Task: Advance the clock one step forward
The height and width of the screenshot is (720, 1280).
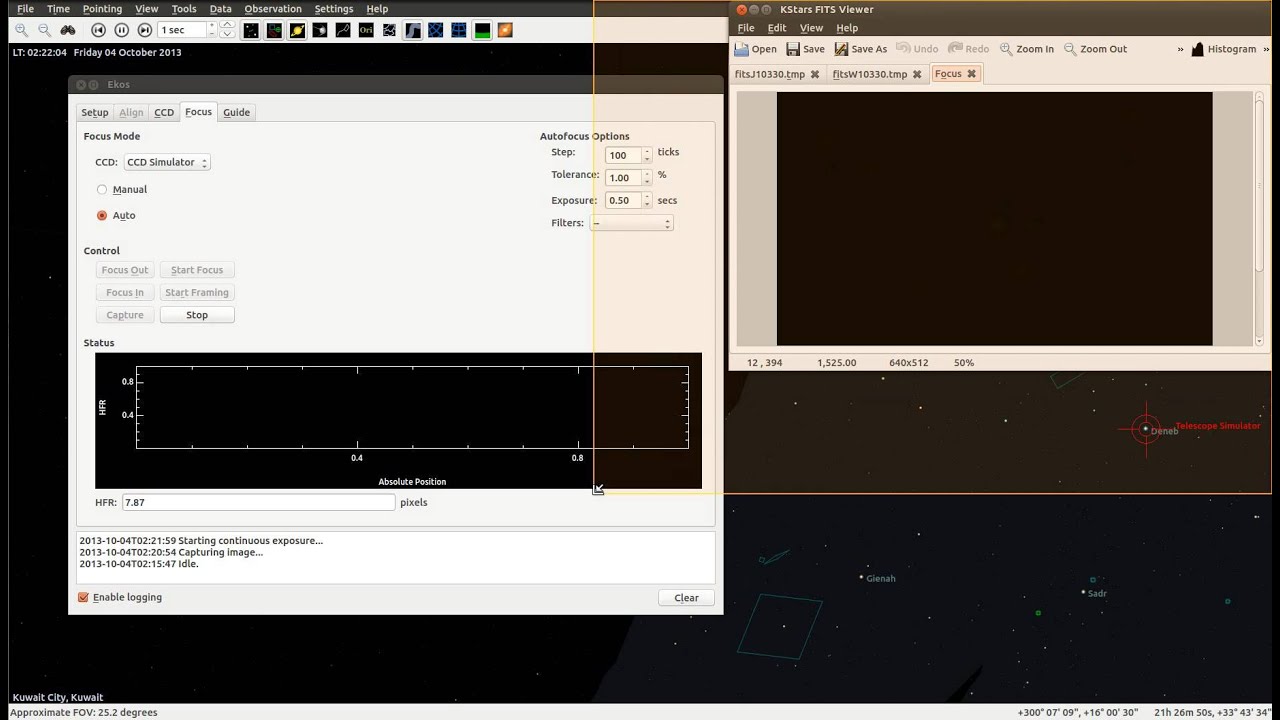Action: [x=145, y=30]
